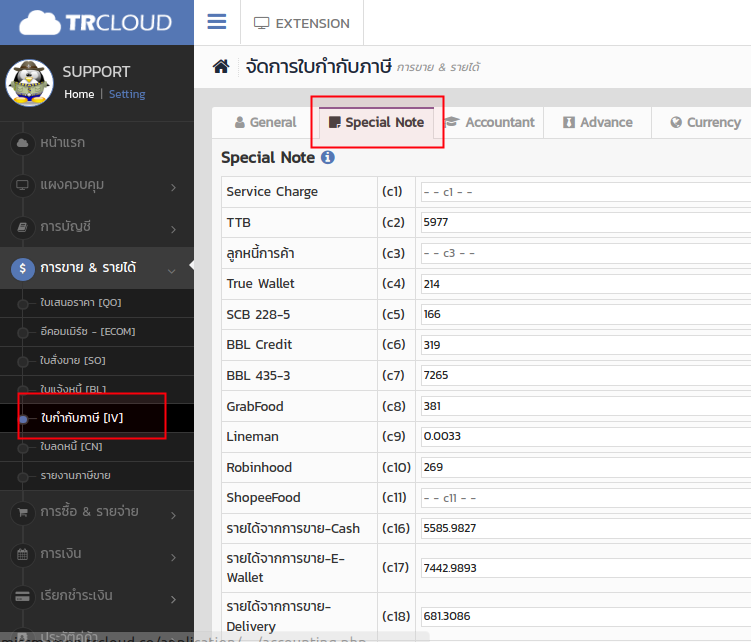Click the การบัญชี book icon

23,227
